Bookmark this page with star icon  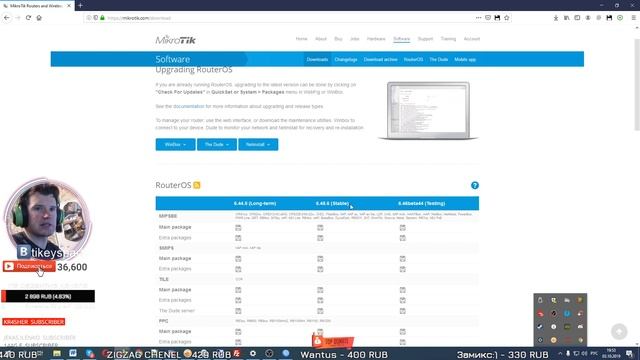507,18
